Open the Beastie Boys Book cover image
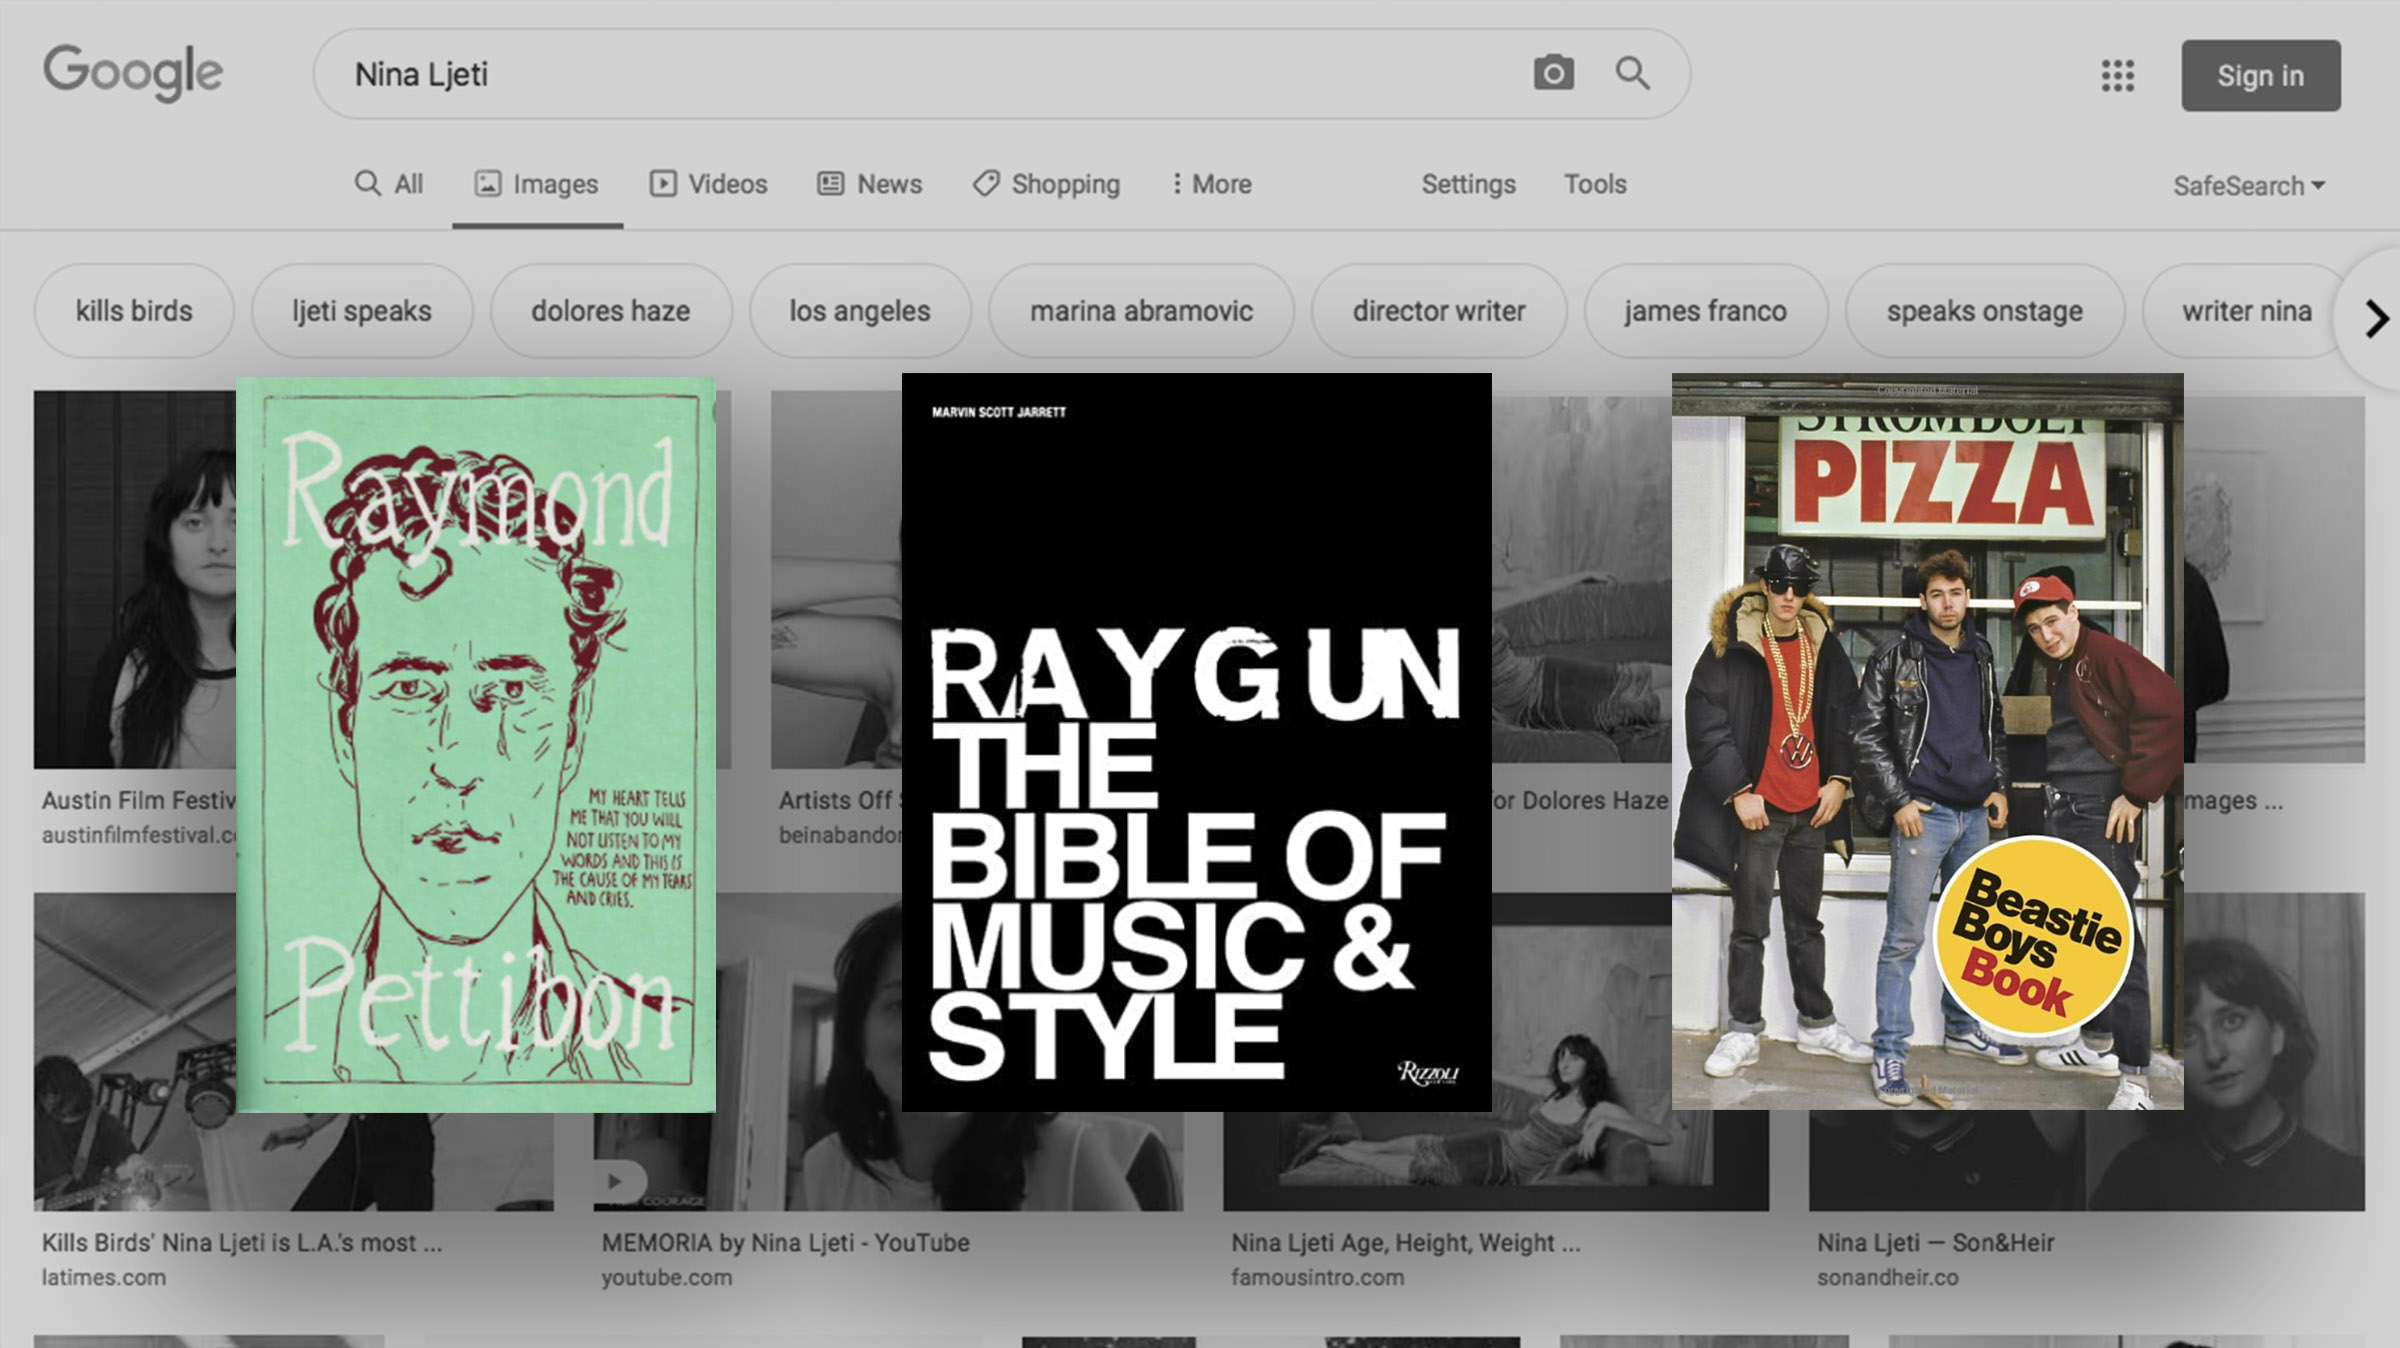This screenshot has height=1348, width=2400. point(1927,741)
